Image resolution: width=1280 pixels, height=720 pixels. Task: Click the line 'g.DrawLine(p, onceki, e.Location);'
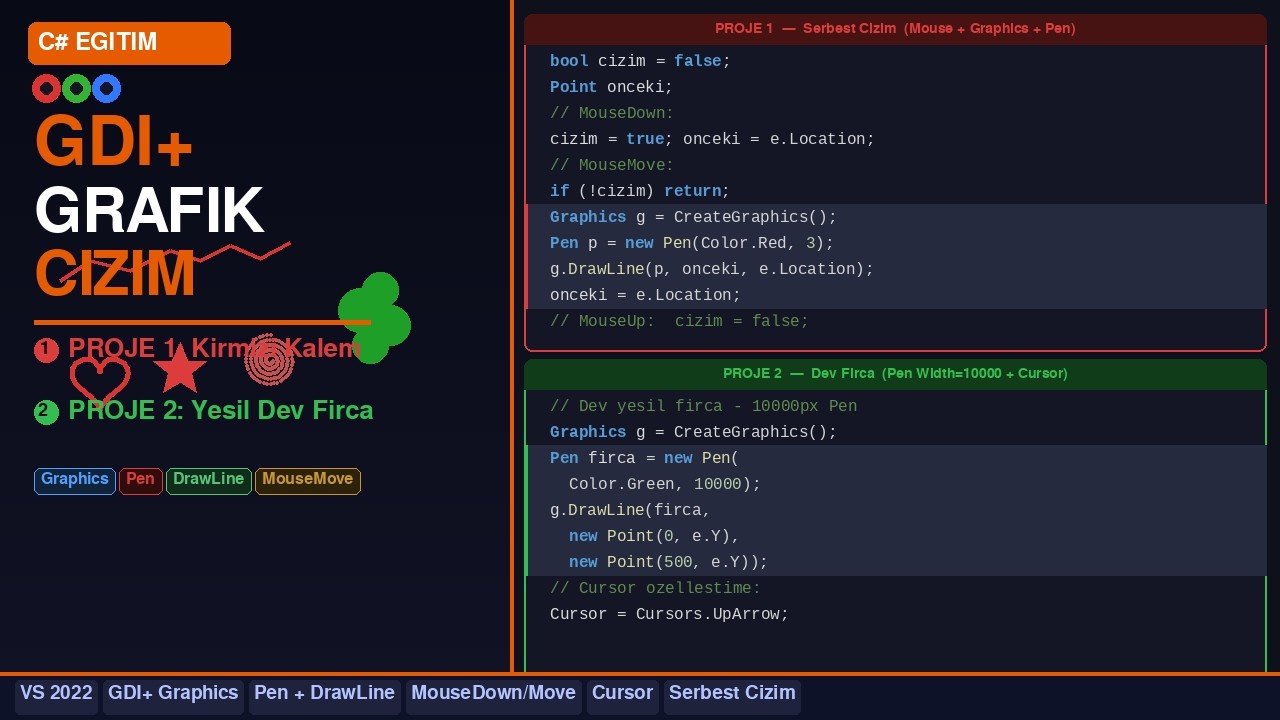(x=712, y=269)
